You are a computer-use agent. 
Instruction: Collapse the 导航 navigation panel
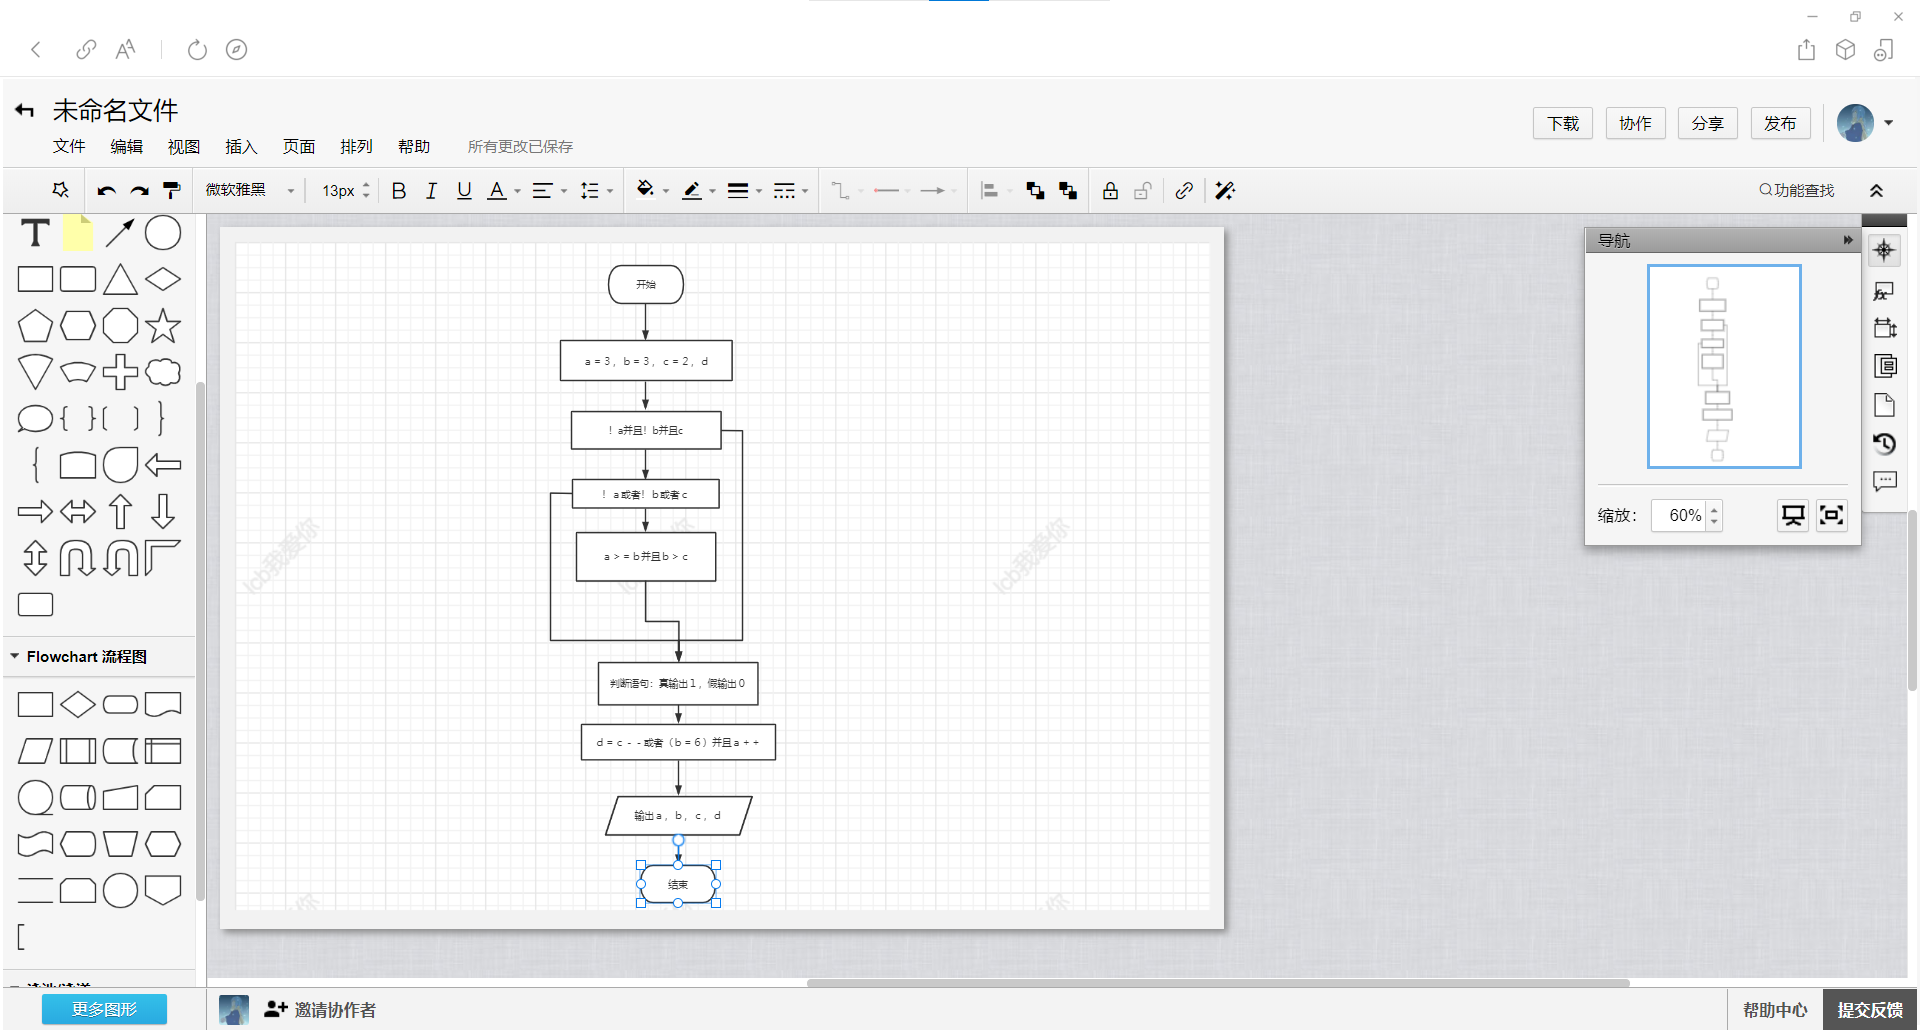coord(1847,240)
